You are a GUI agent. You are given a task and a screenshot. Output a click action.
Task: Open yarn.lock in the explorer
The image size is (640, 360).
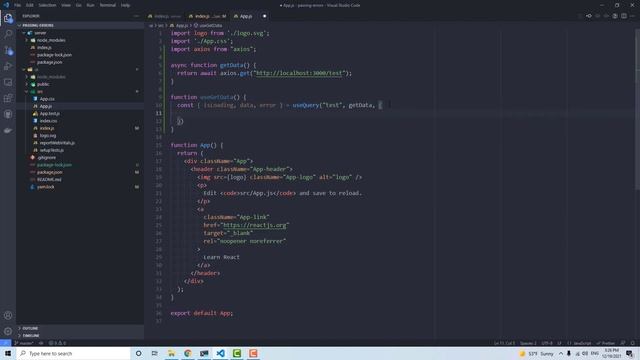pos(46,187)
